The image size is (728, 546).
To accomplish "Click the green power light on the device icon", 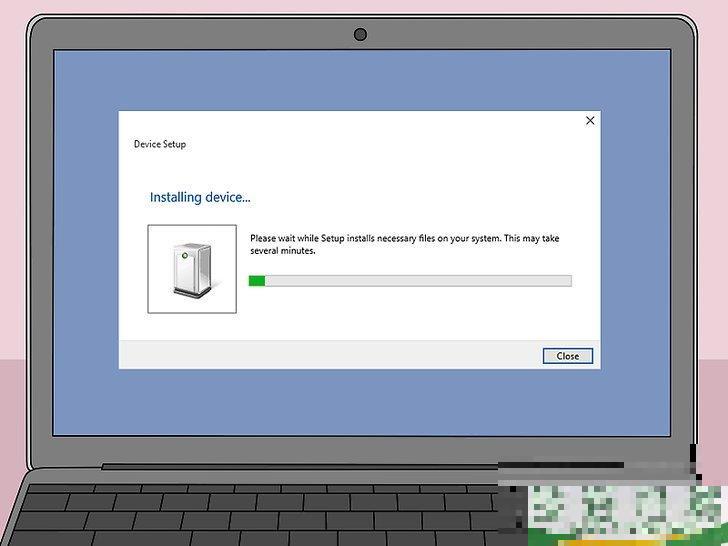I will tap(183, 256).
